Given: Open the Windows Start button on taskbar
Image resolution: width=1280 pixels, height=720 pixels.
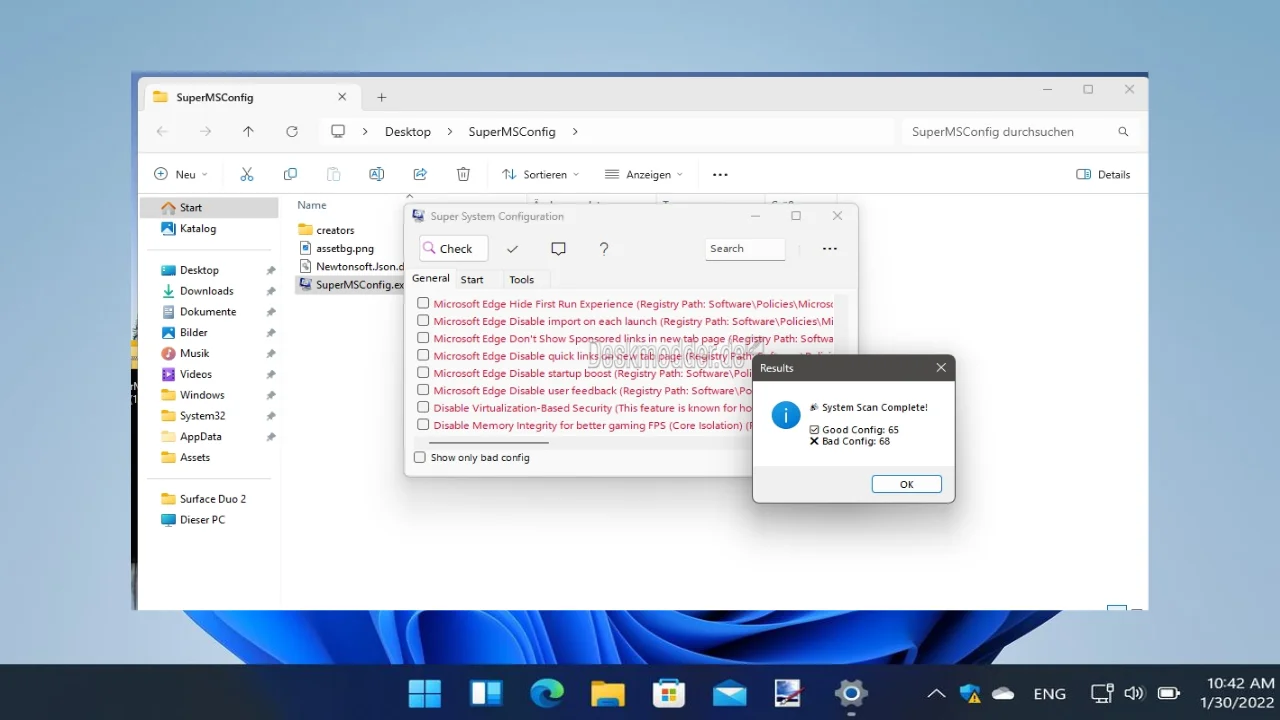Looking at the screenshot, I should 425,693.
